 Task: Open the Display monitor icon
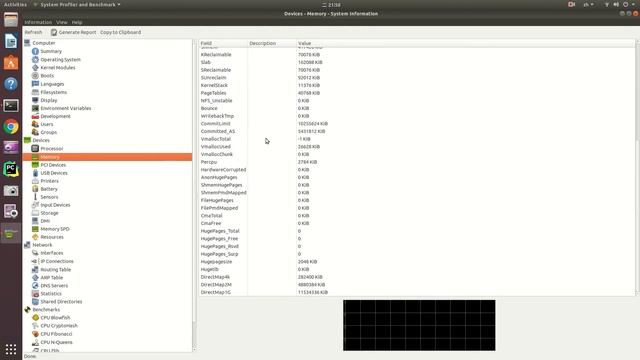[35, 100]
